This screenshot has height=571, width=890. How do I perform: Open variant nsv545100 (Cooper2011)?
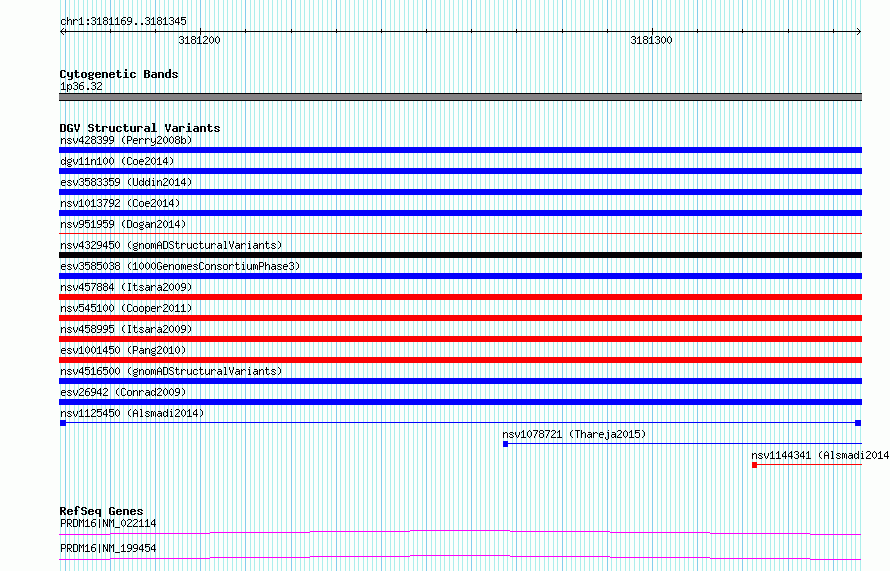click(x=126, y=308)
